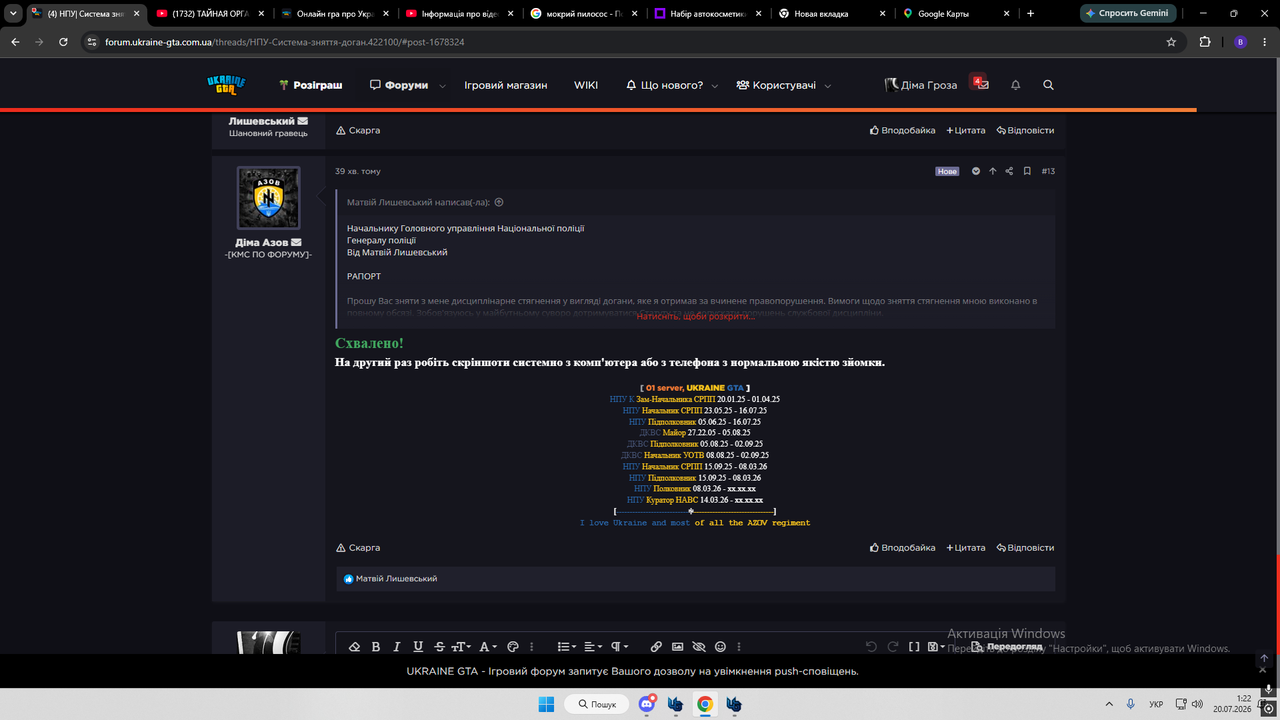
Task: Open Матвій Лишевський in the likes bar
Action: click(x=396, y=579)
